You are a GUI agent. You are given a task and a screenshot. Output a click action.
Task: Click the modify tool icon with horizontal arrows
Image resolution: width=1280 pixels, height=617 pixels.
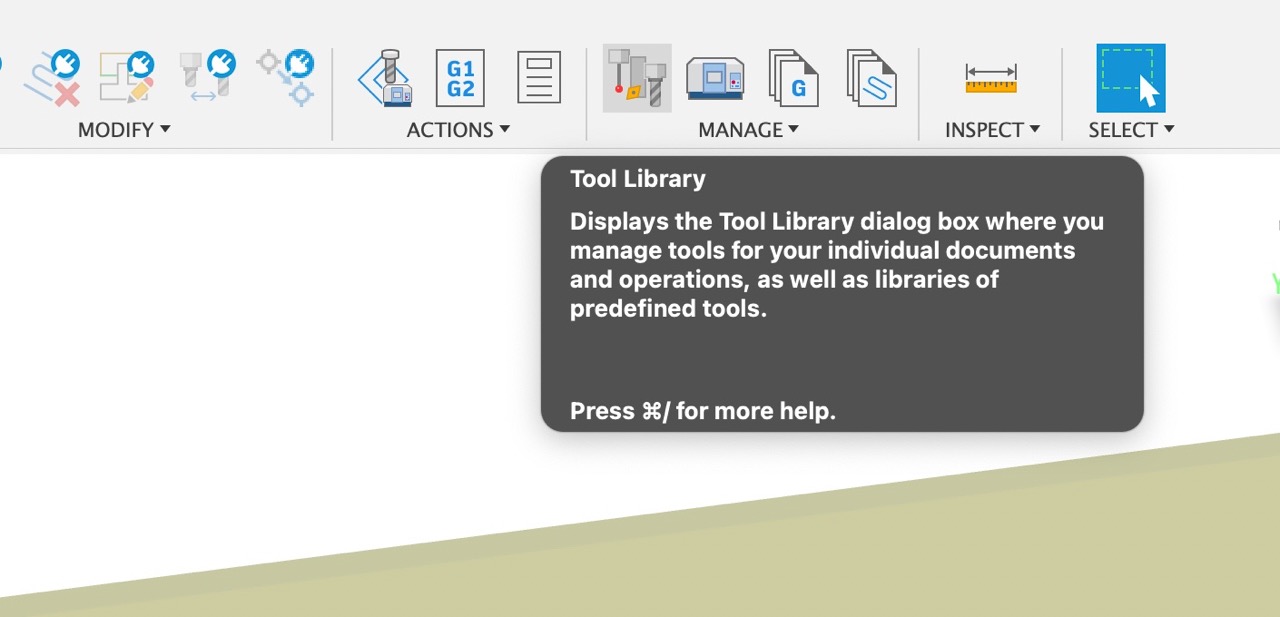207,78
